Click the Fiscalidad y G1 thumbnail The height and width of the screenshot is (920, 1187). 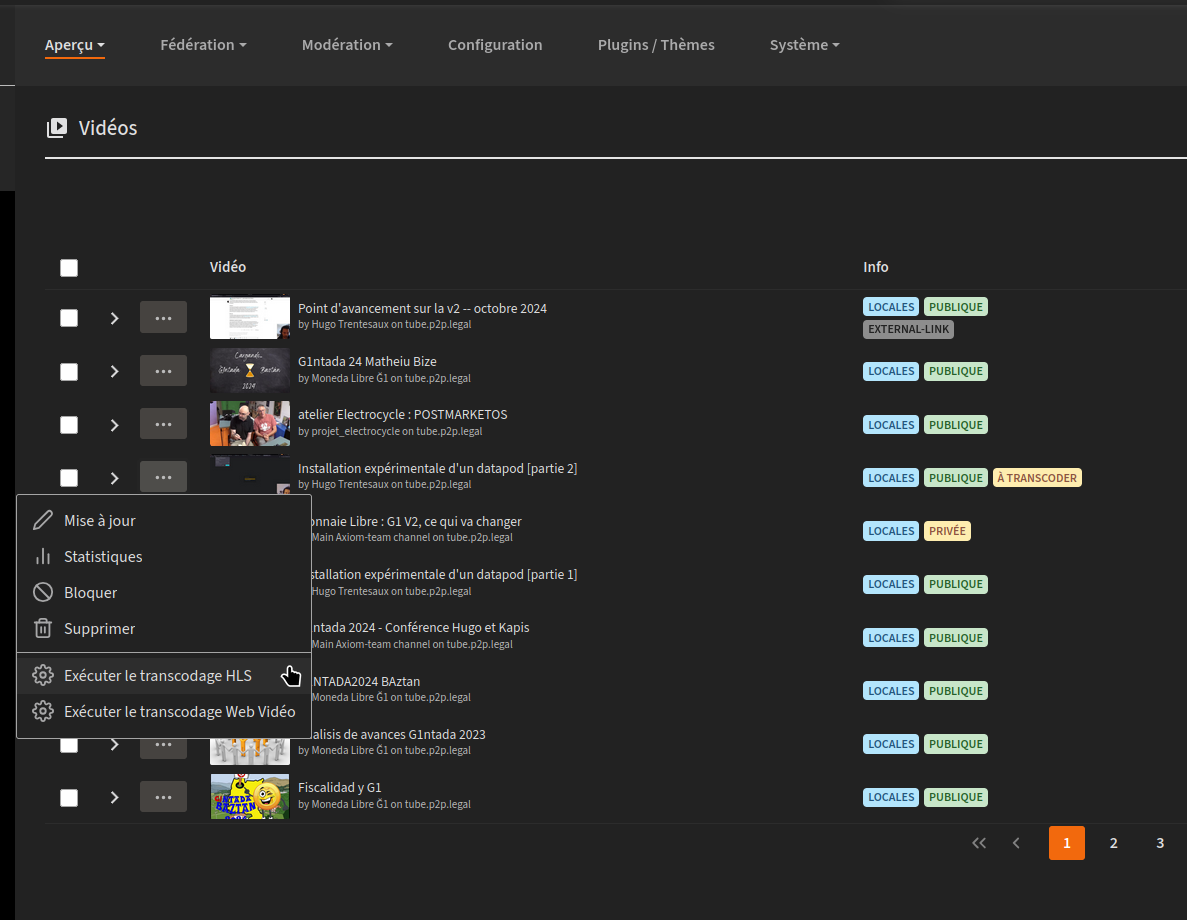pyautogui.click(x=250, y=796)
